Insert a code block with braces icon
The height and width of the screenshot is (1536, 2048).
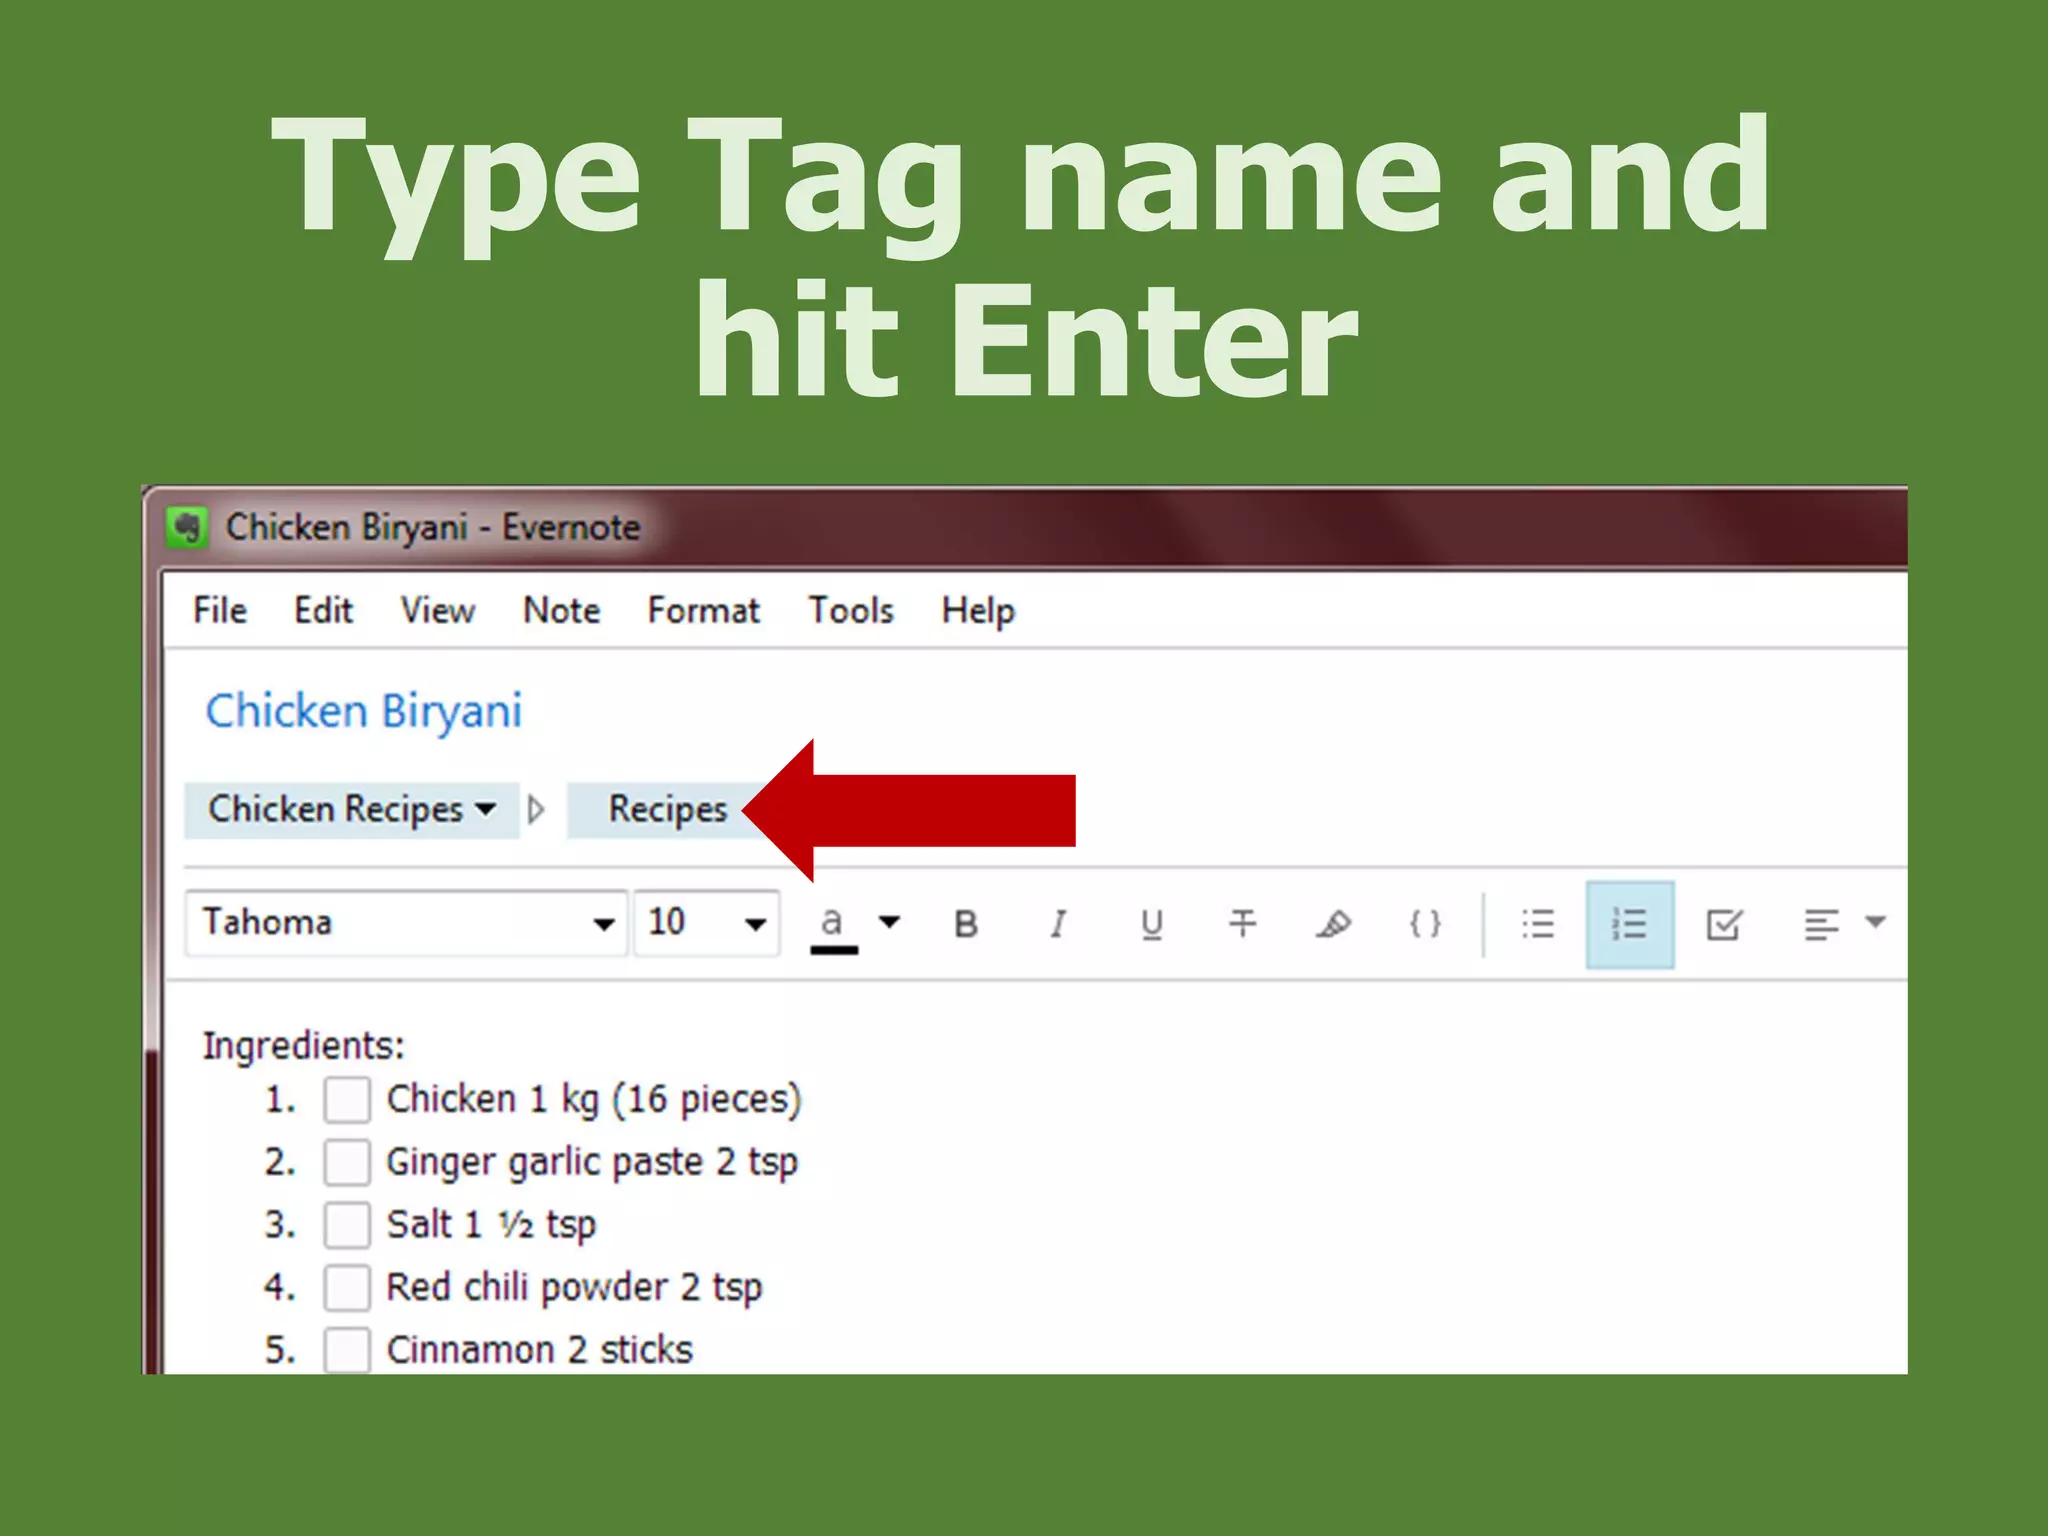(1425, 924)
